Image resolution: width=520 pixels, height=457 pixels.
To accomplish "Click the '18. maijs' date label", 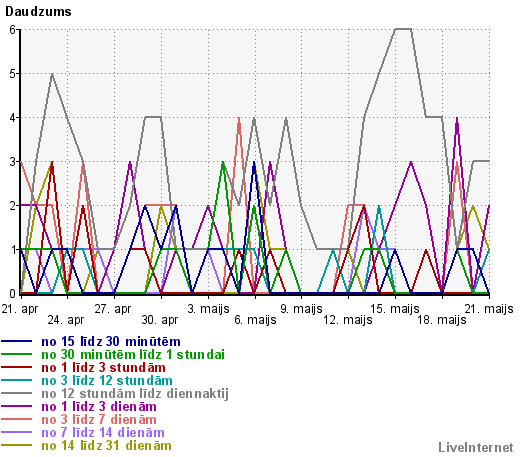I will [442, 320].
